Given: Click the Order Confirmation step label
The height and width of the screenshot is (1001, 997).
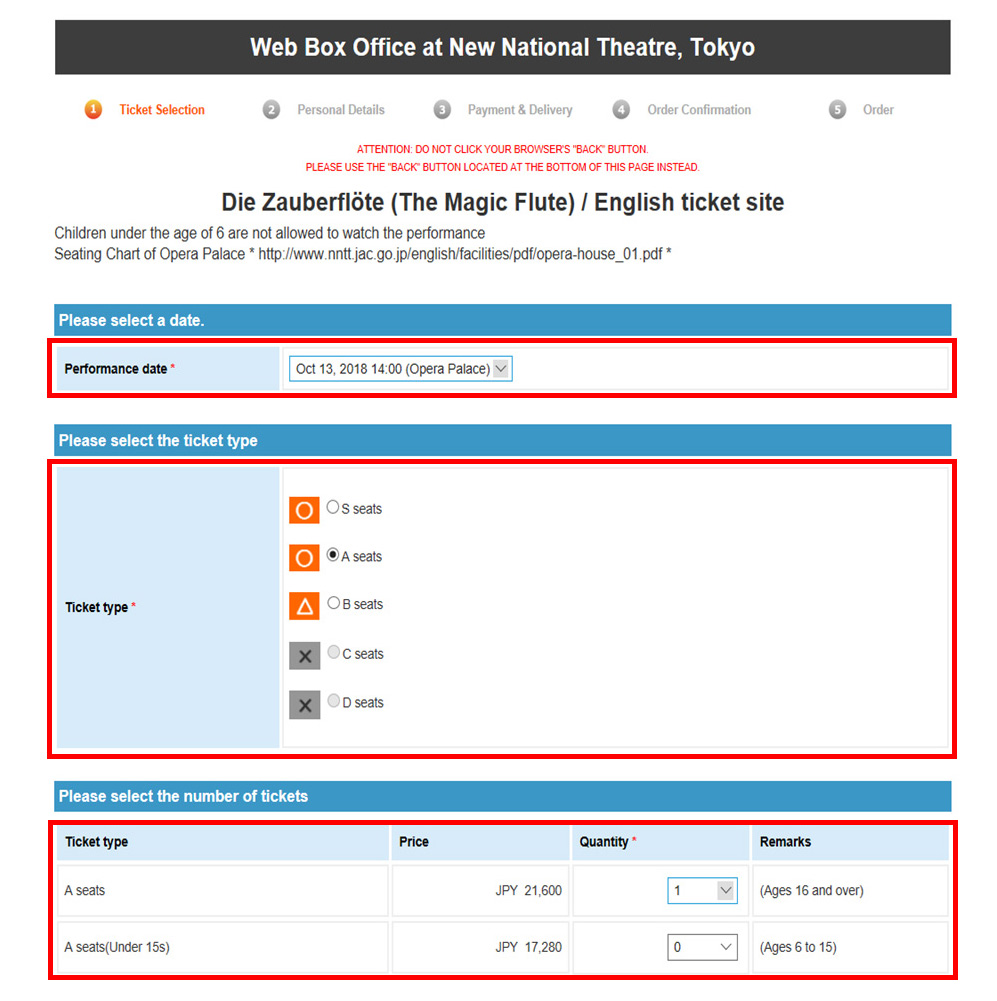Looking at the screenshot, I should [699, 110].
